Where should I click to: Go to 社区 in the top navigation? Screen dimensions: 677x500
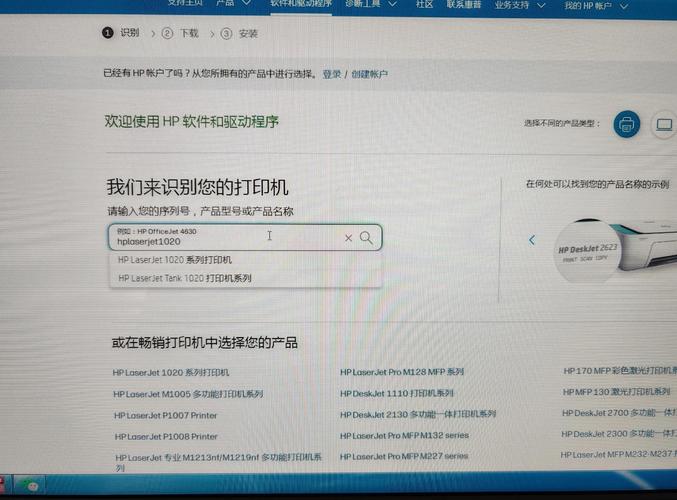[x=425, y=5]
